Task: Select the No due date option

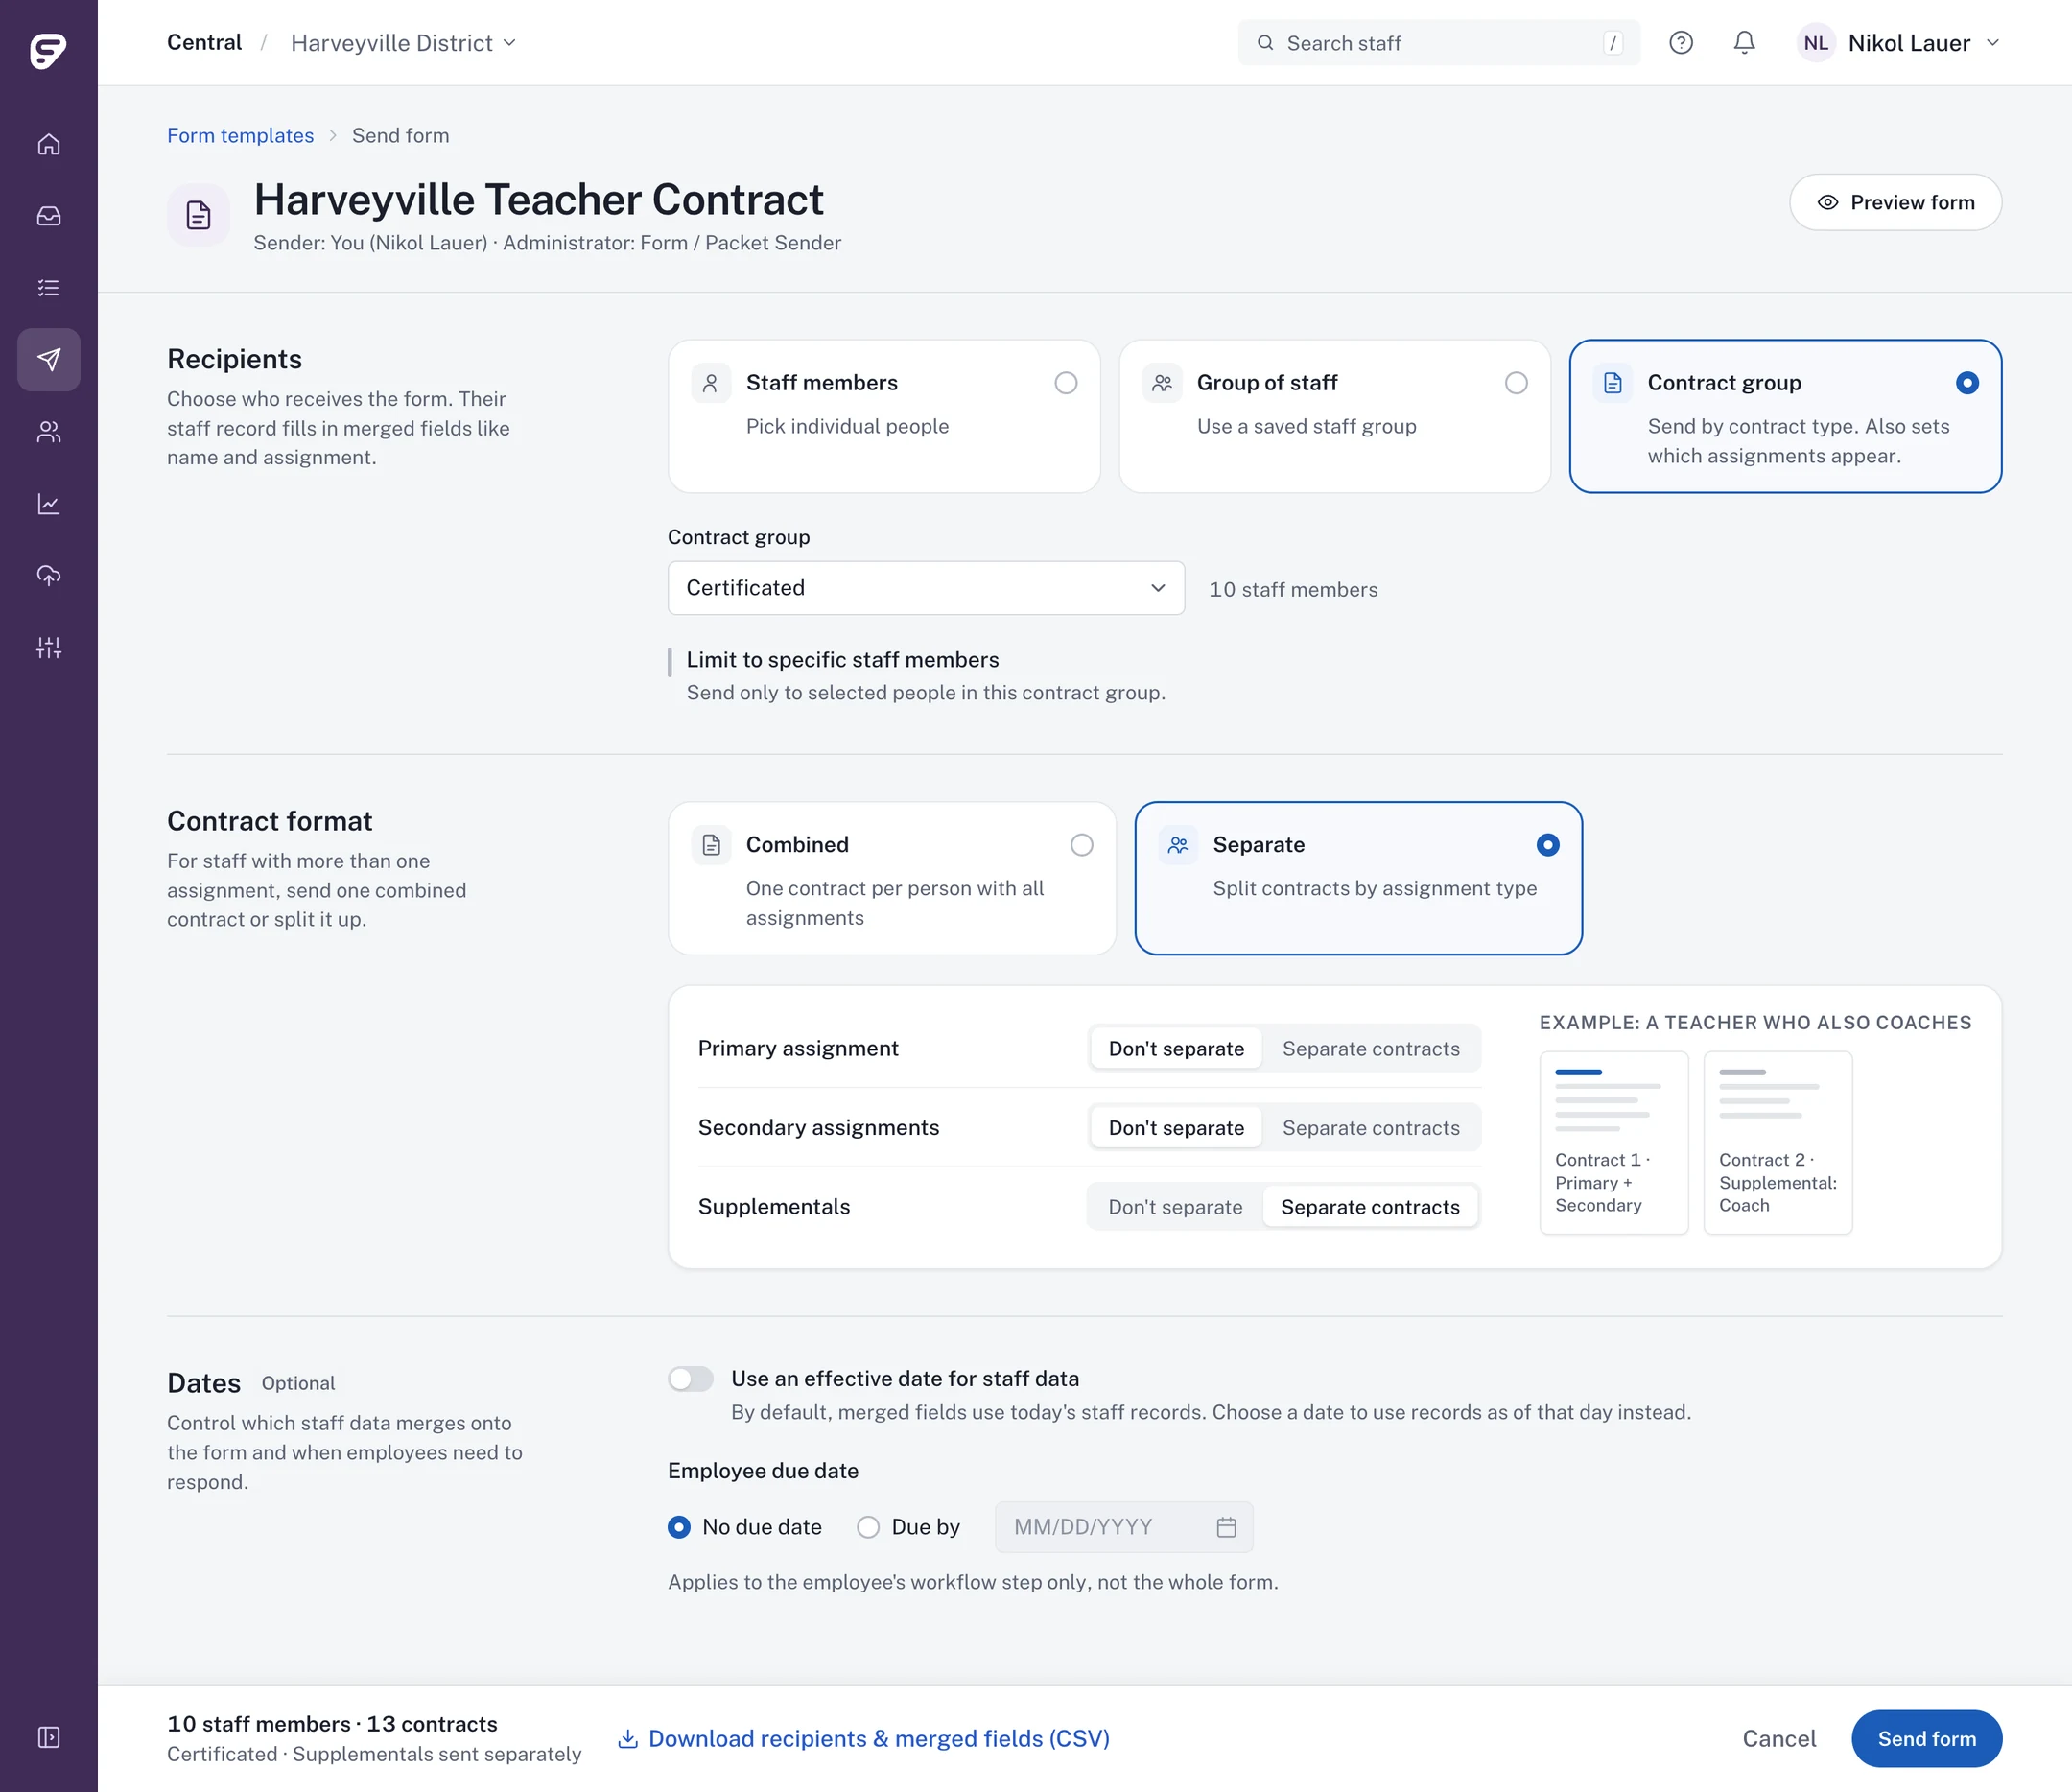Action: (x=745, y=1527)
